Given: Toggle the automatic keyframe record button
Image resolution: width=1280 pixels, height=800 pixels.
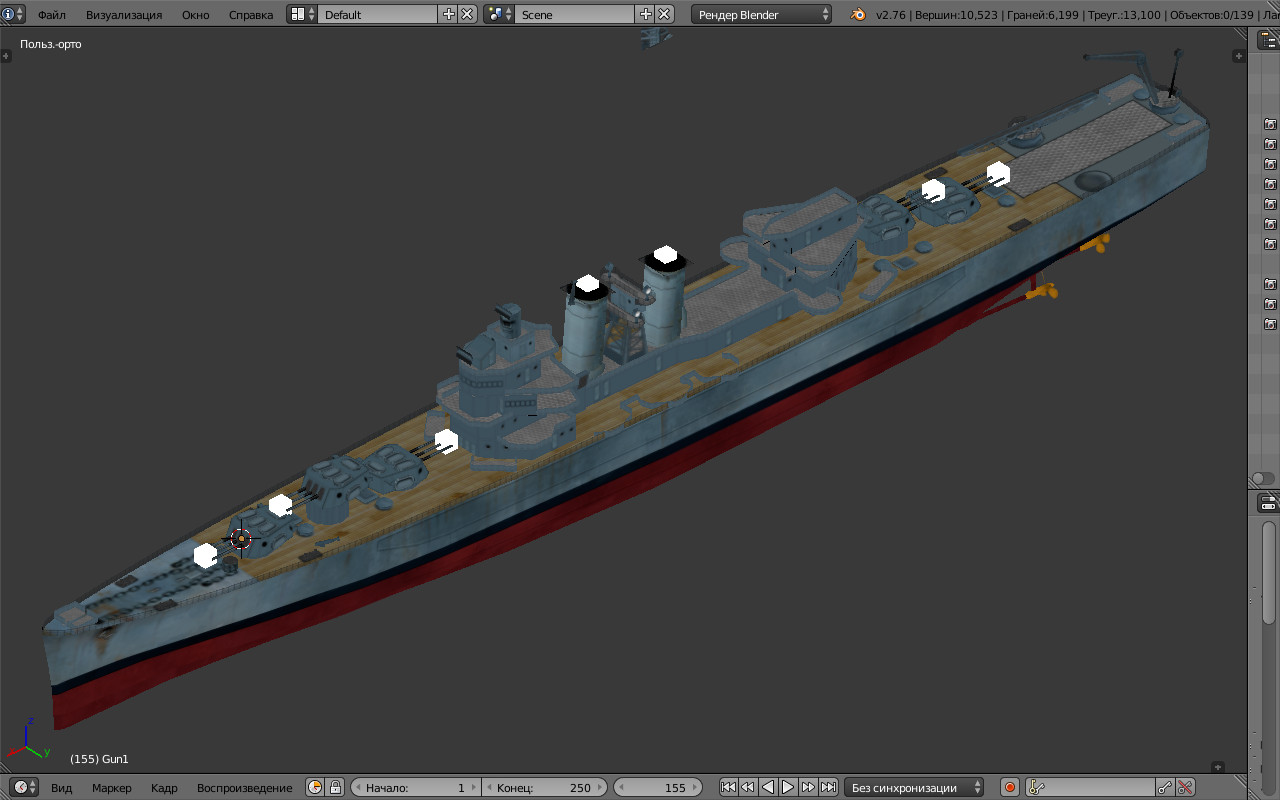Looking at the screenshot, I should [x=1009, y=787].
